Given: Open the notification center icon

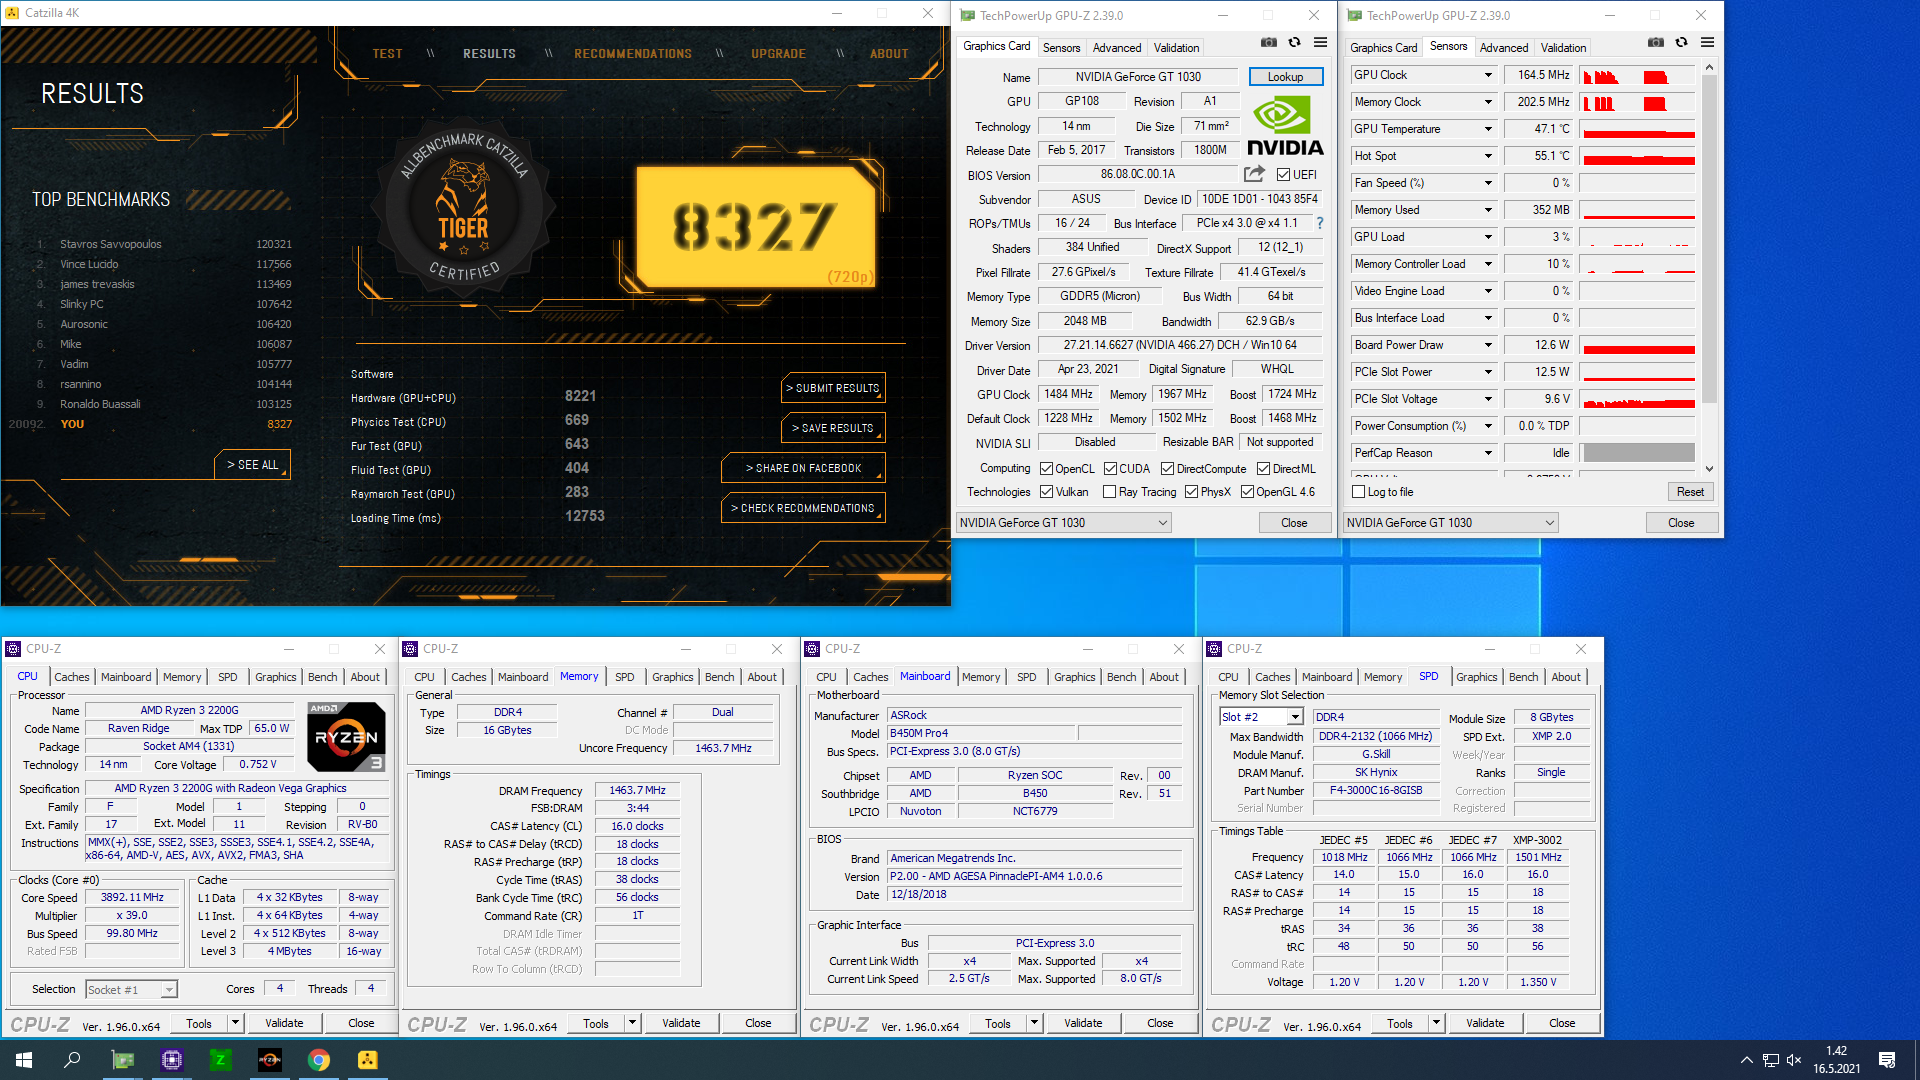Looking at the screenshot, I should (x=1887, y=1060).
